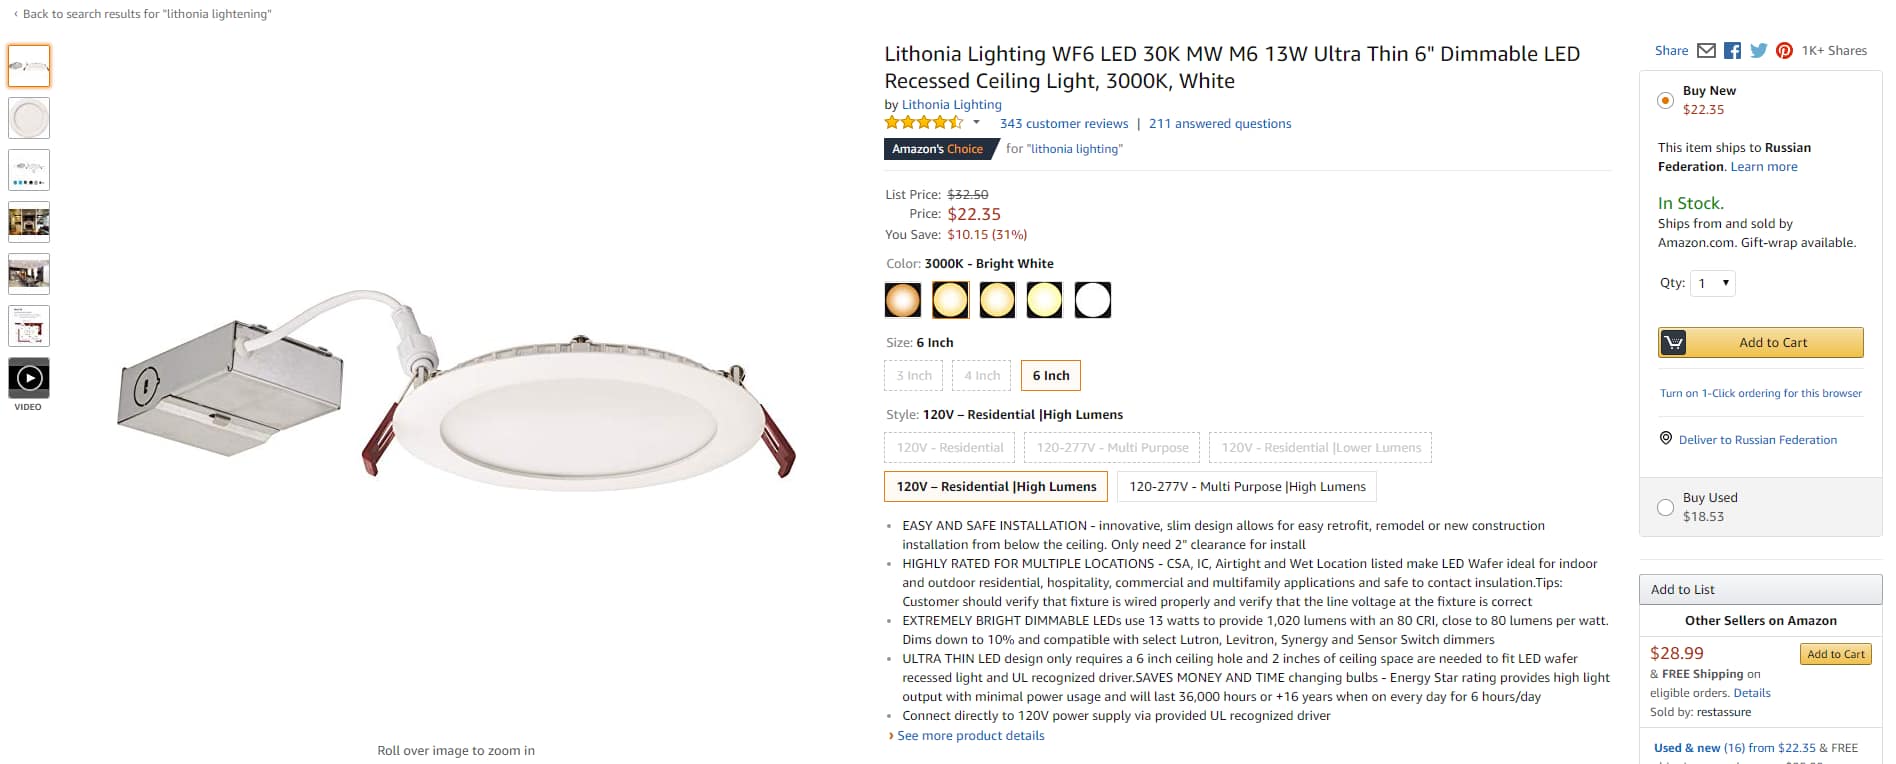Select the Buy New radio button
This screenshot has height=764, width=1896.
(x=1665, y=100)
